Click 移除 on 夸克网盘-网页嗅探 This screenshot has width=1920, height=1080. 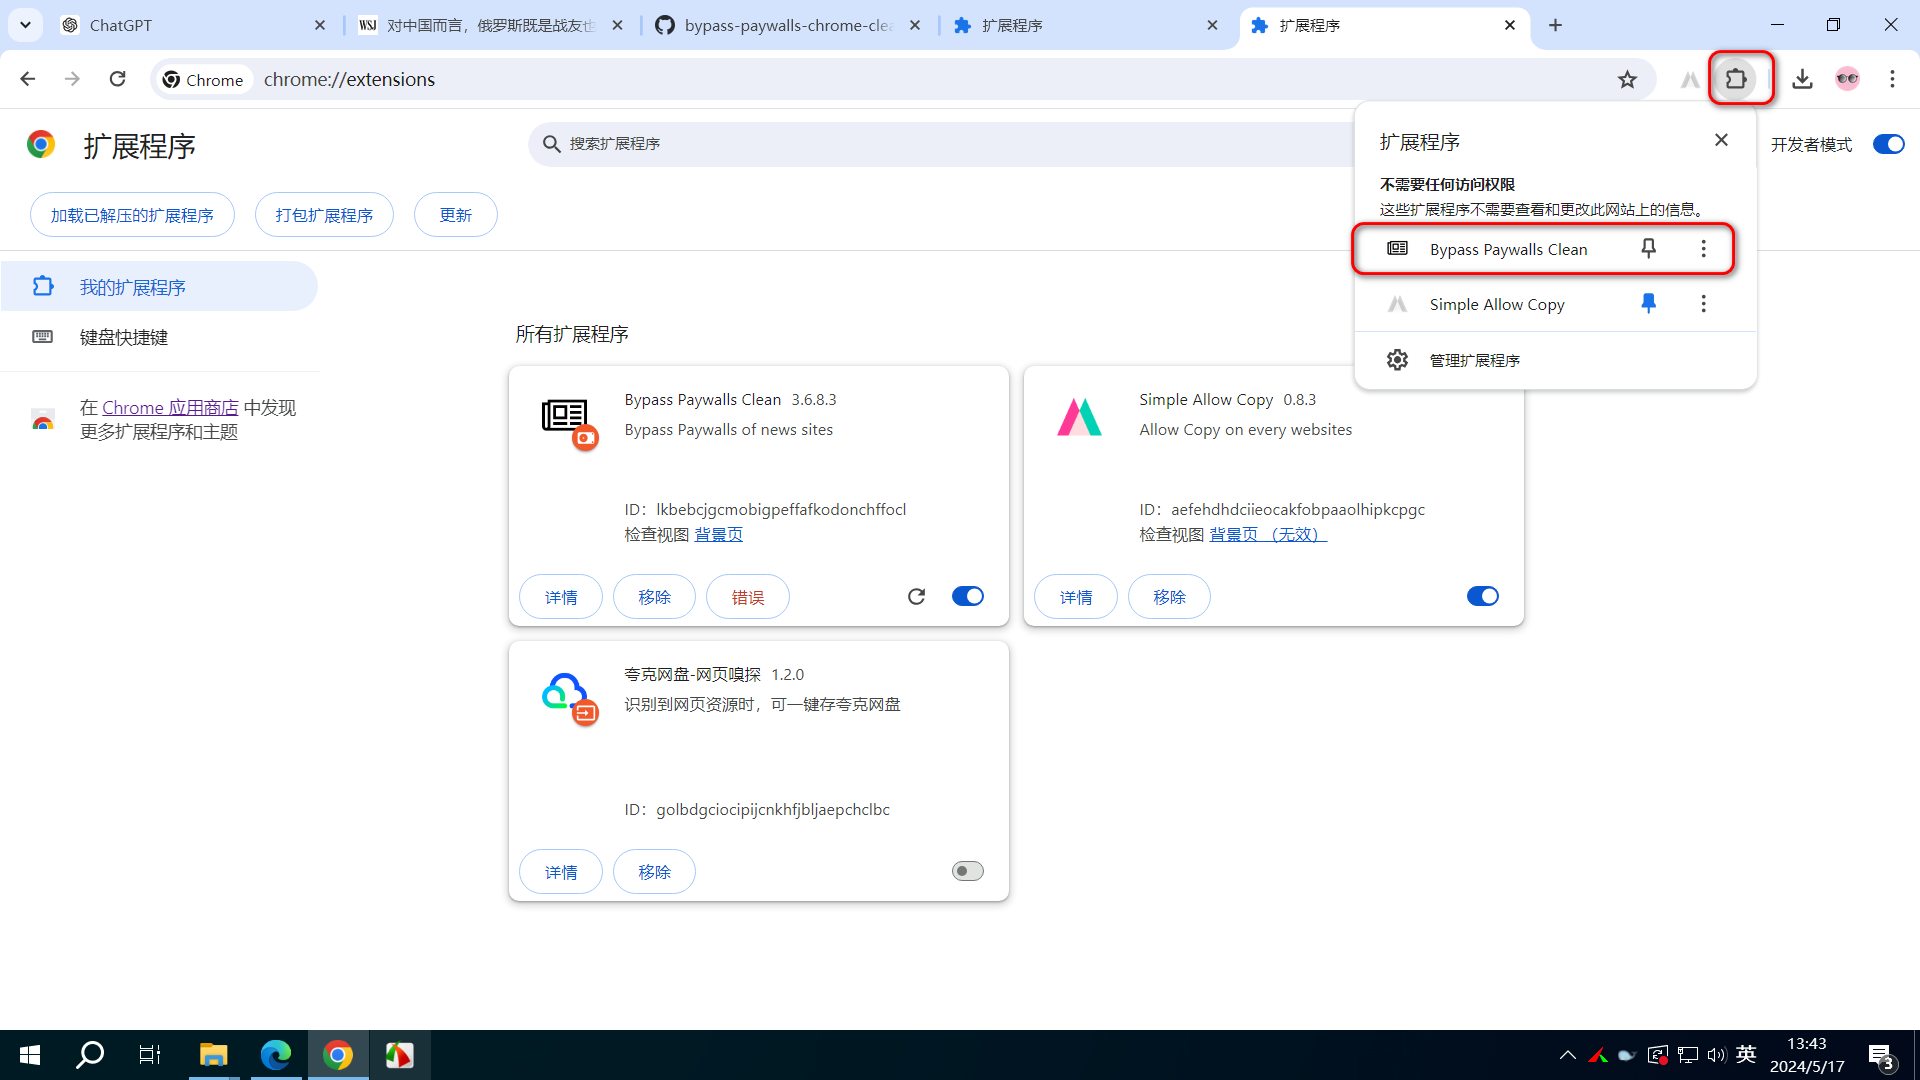(x=654, y=872)
